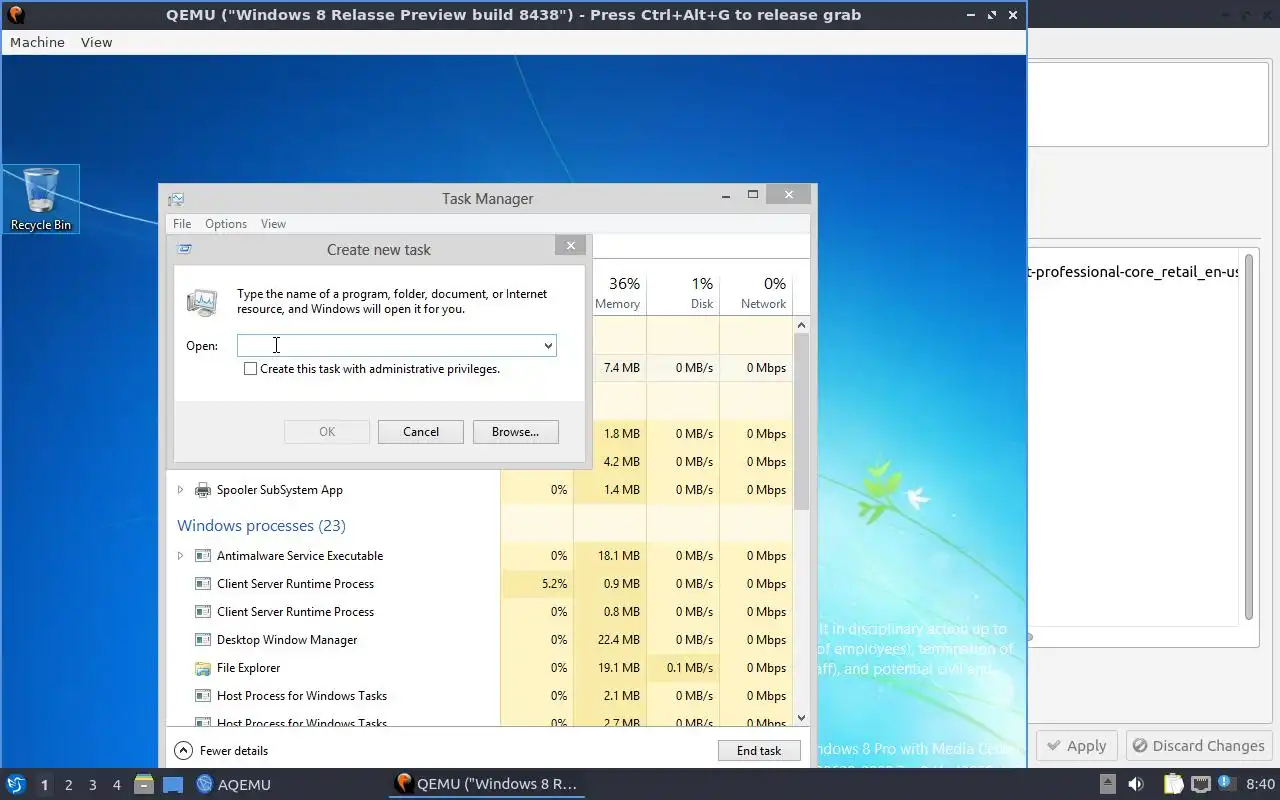Click icon of Client Server Runtime 0.9 MB row
This screenshot has height=800, width=1280.
point(203,584)
